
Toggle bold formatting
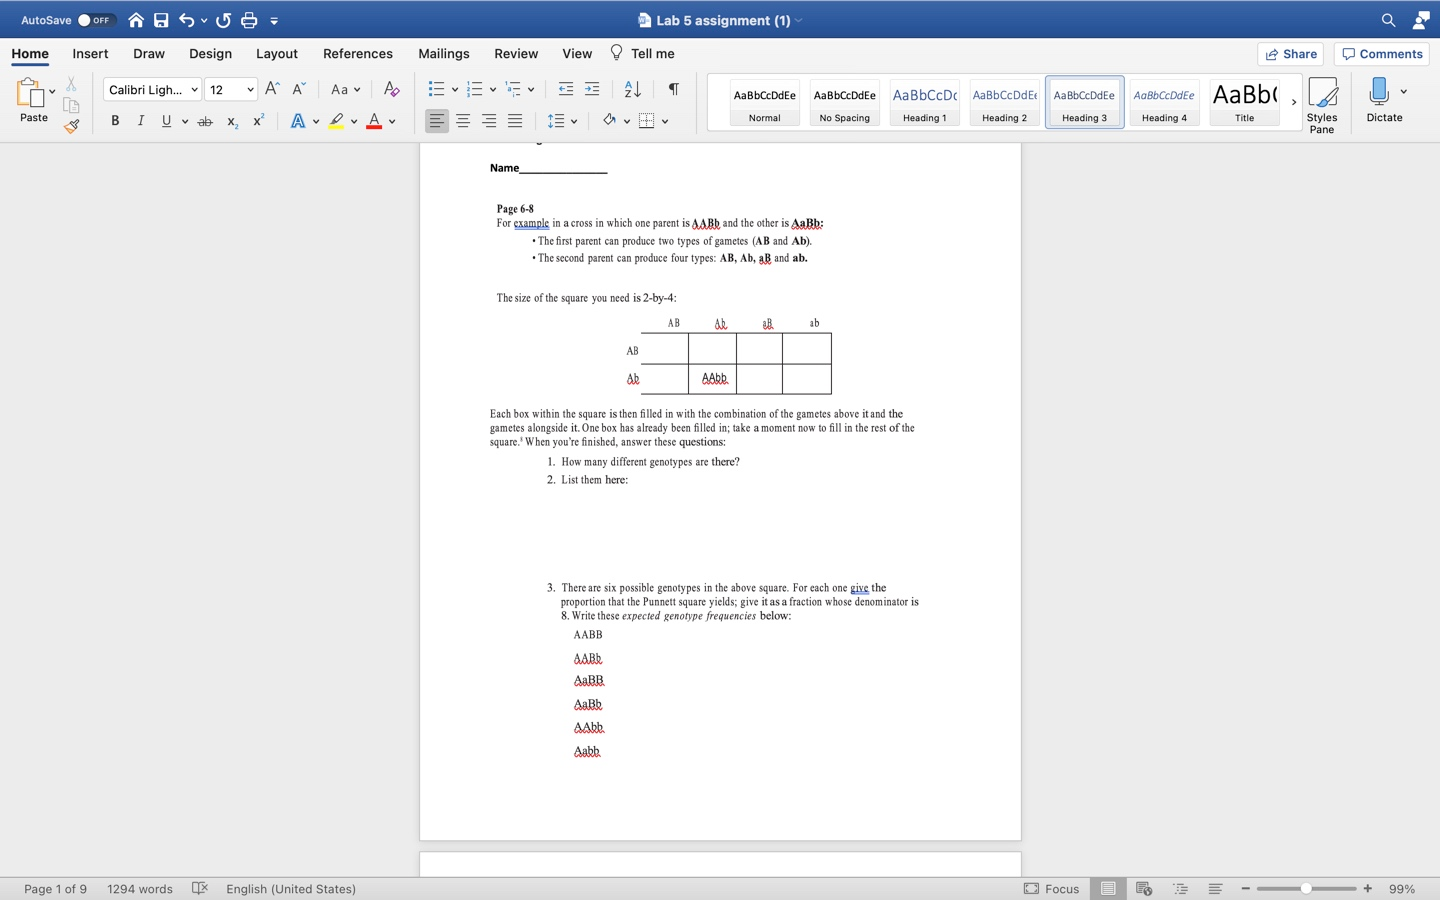114,120
